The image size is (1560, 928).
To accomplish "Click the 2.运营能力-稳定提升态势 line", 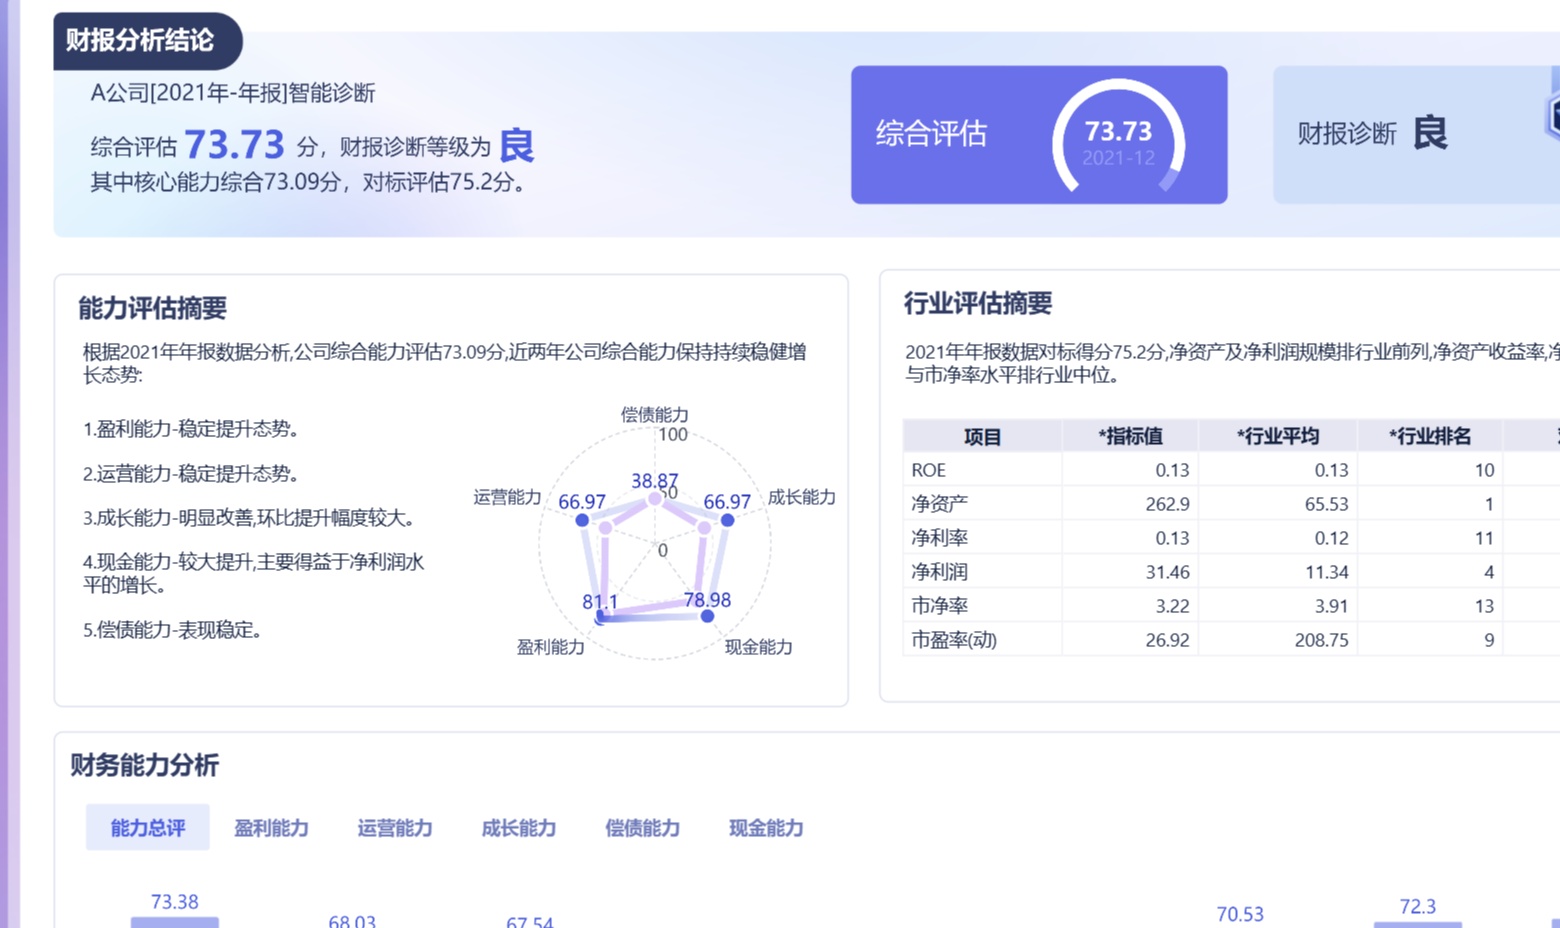I will pyautogui.click(x=191, y=473).
